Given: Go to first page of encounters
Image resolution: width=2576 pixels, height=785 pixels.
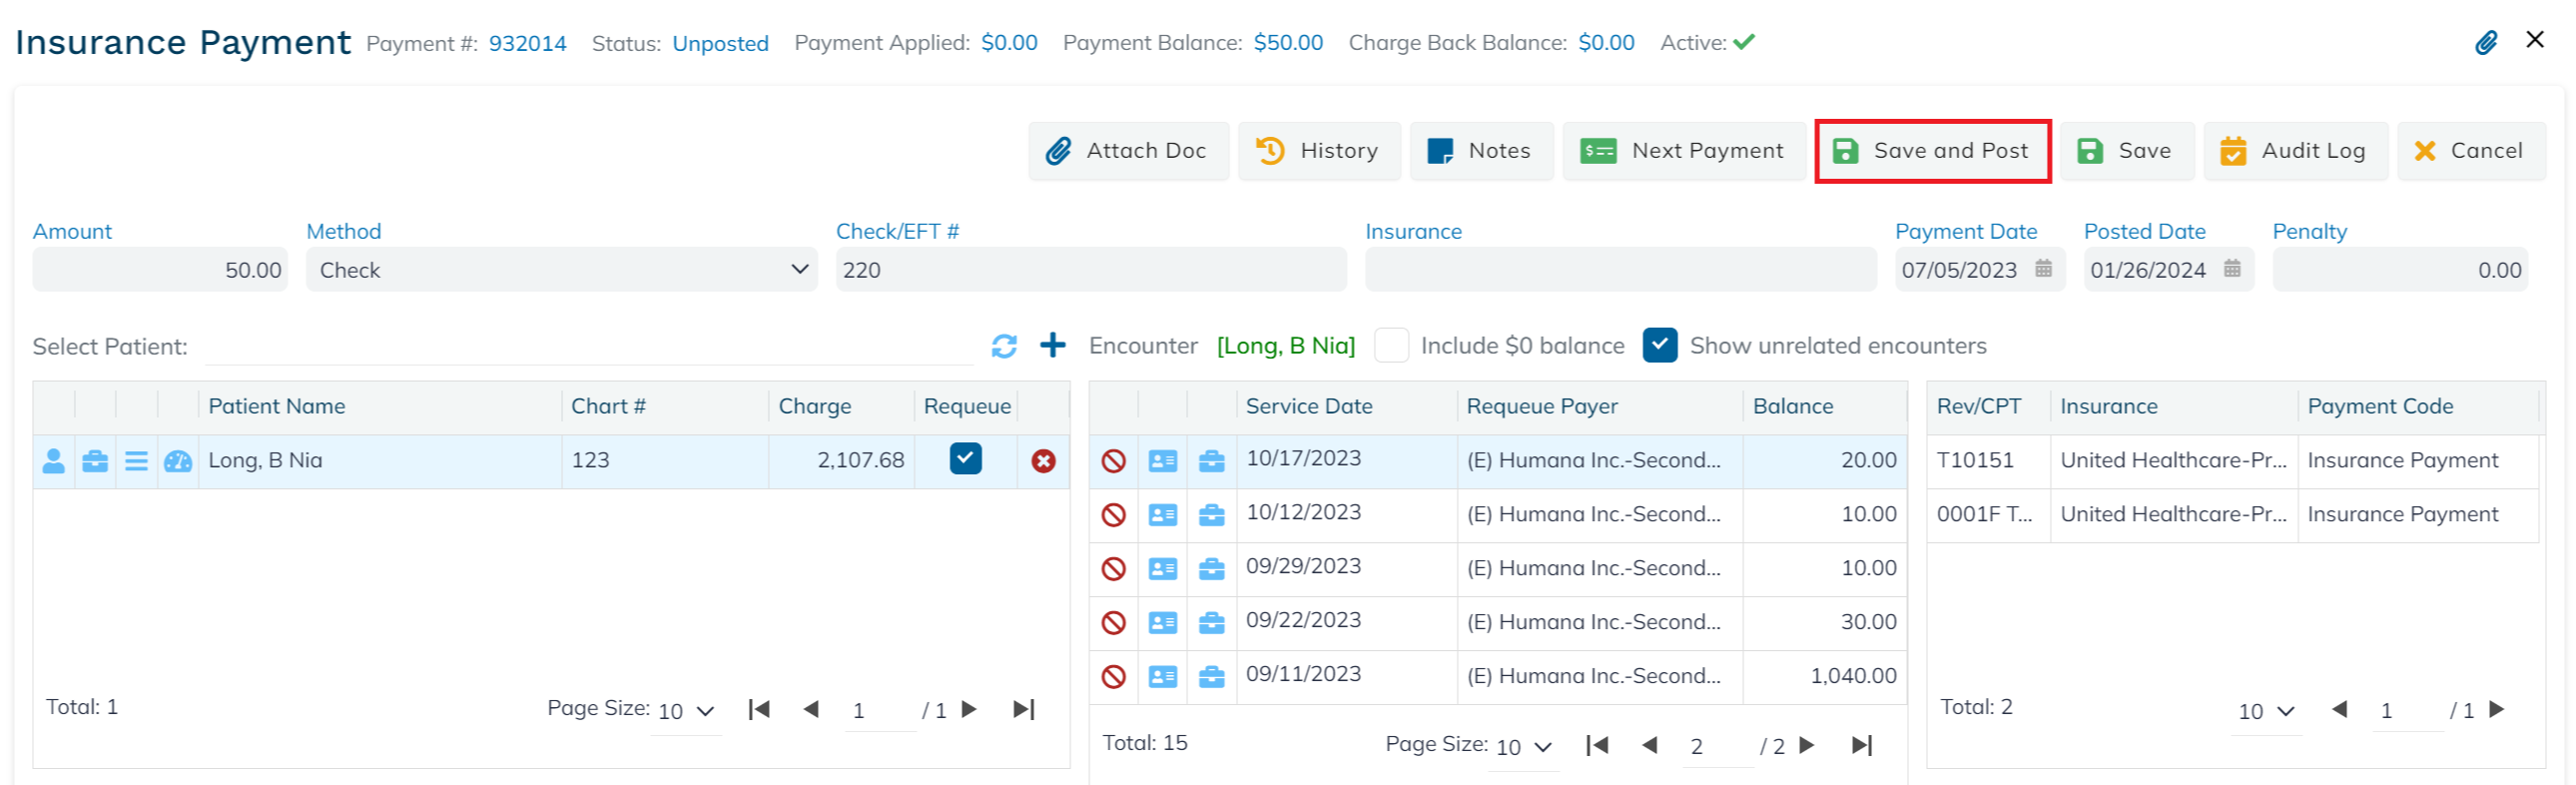Looking at the screenshot, I should tap(1597, 745).
